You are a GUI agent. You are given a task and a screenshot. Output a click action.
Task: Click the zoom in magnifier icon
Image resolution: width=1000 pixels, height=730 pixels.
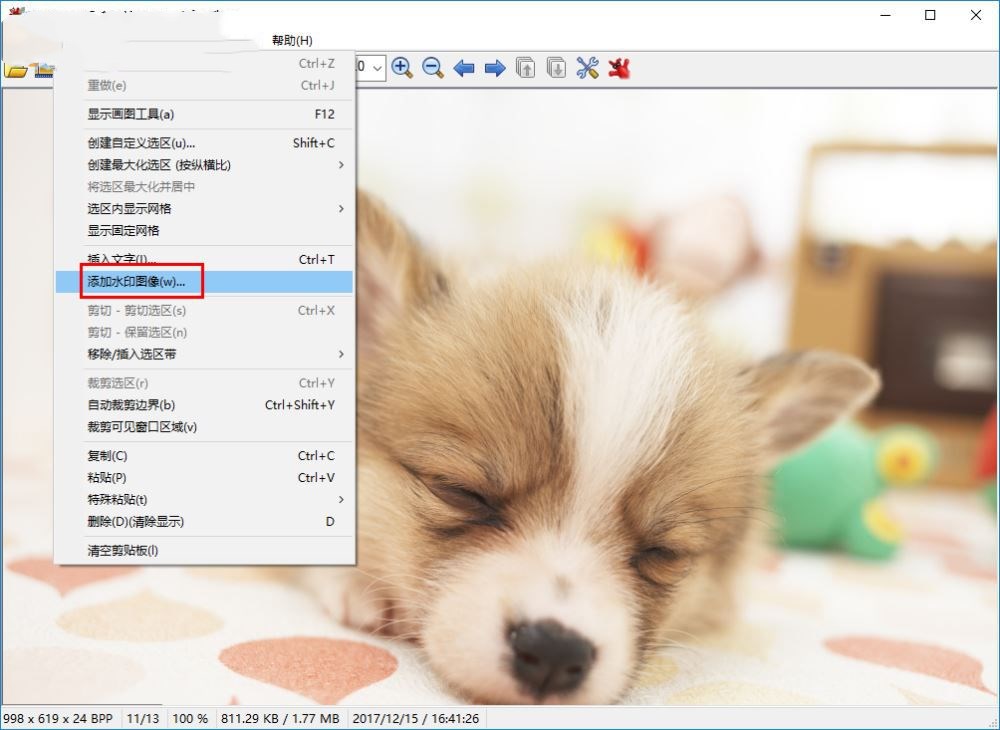tap(402, 68)
